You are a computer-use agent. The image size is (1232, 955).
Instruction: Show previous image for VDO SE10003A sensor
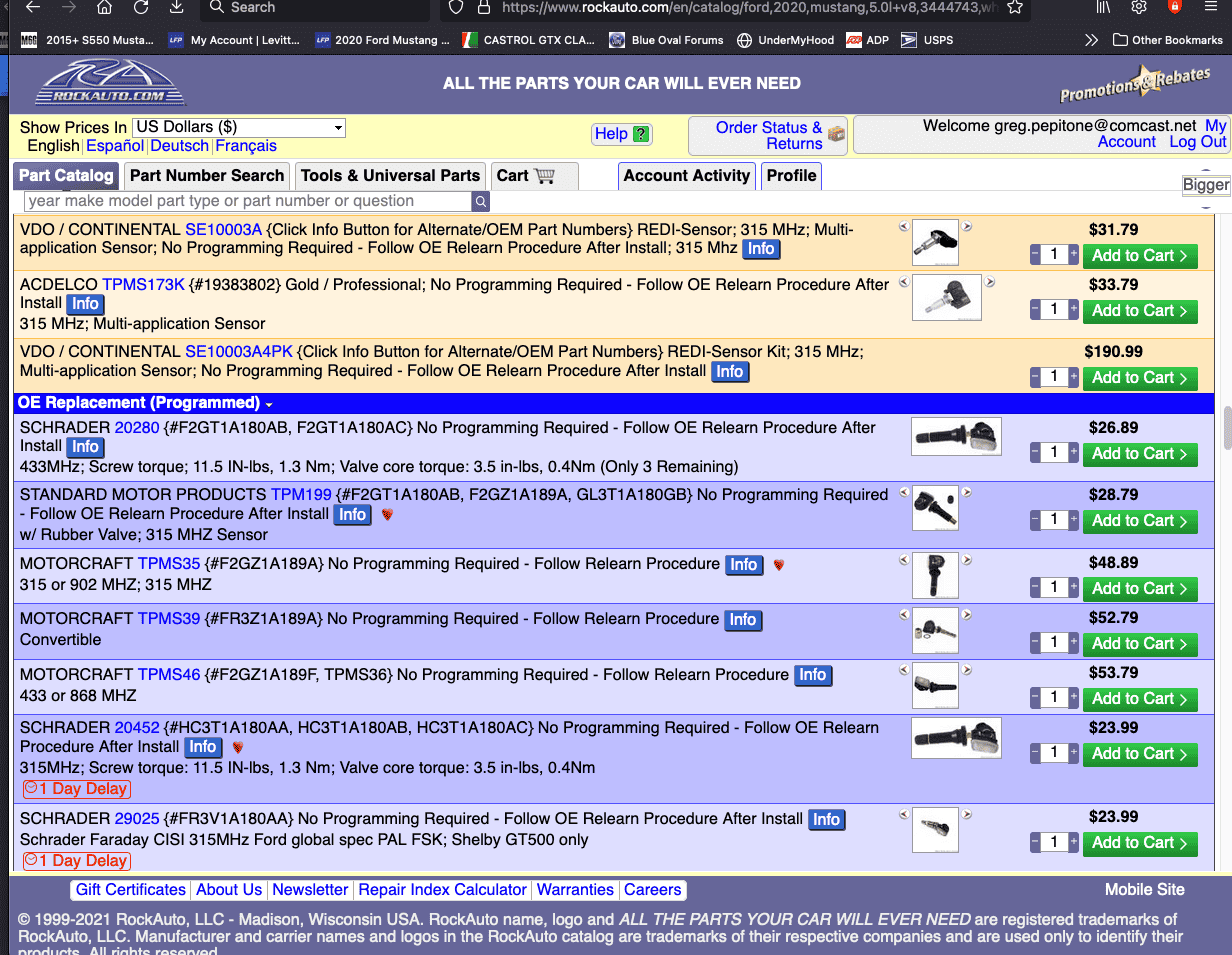point(904,227)
